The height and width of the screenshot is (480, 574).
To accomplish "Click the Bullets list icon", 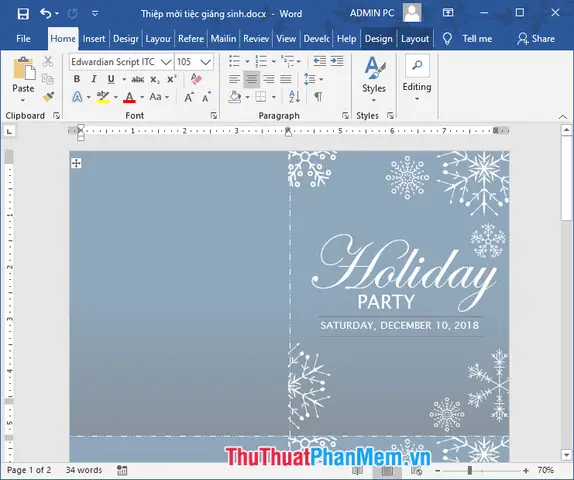I will pos(234,61).
